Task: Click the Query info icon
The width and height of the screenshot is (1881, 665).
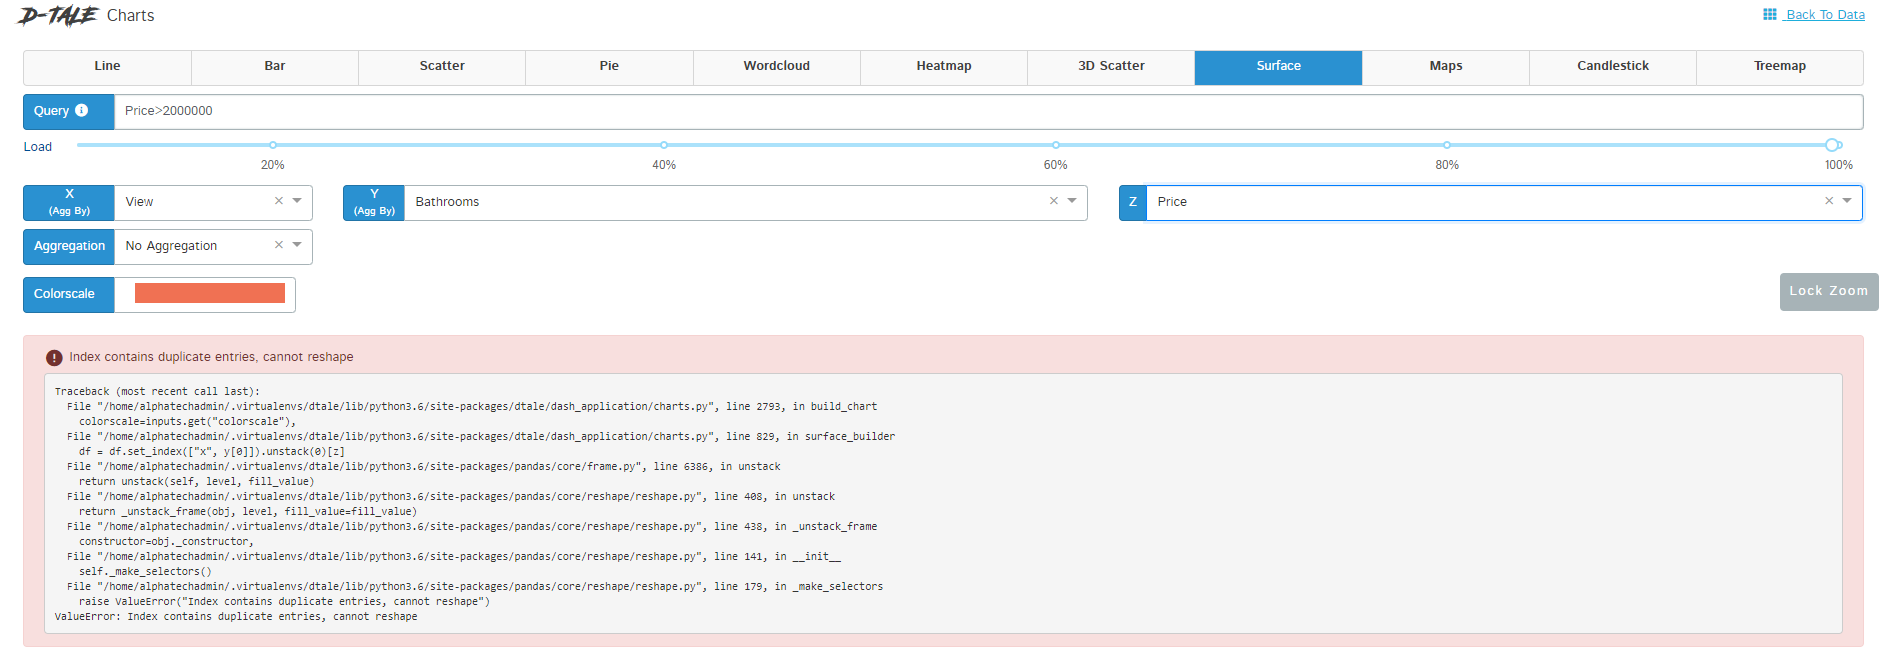Action: pos(82,111)
